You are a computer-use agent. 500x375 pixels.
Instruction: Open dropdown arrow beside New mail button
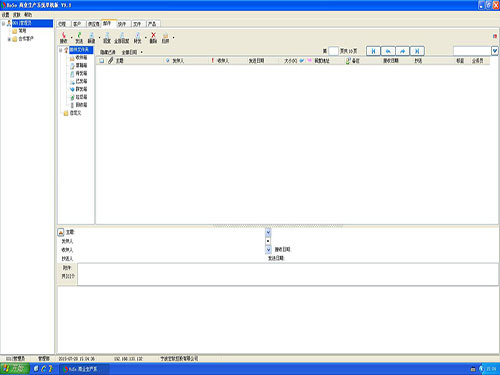[99, 37]
